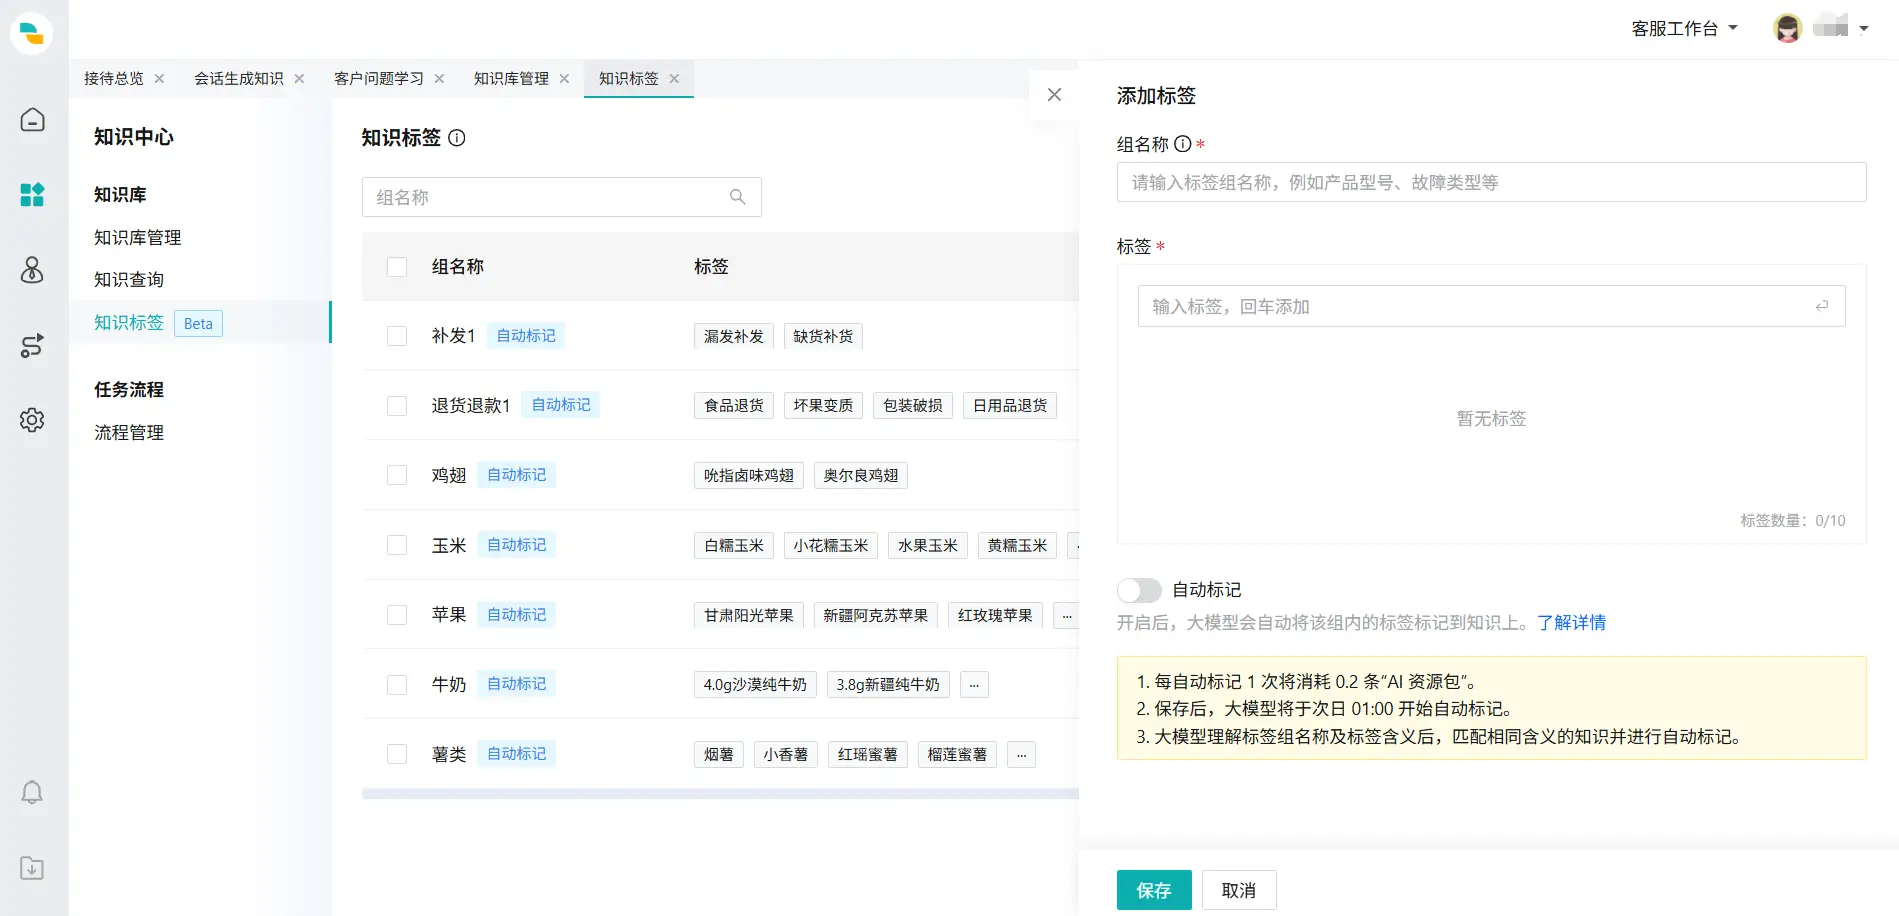The height and width of the screenshot is (916, 1899).
Task: Click the 取消 button
Action: [1239, 890]
